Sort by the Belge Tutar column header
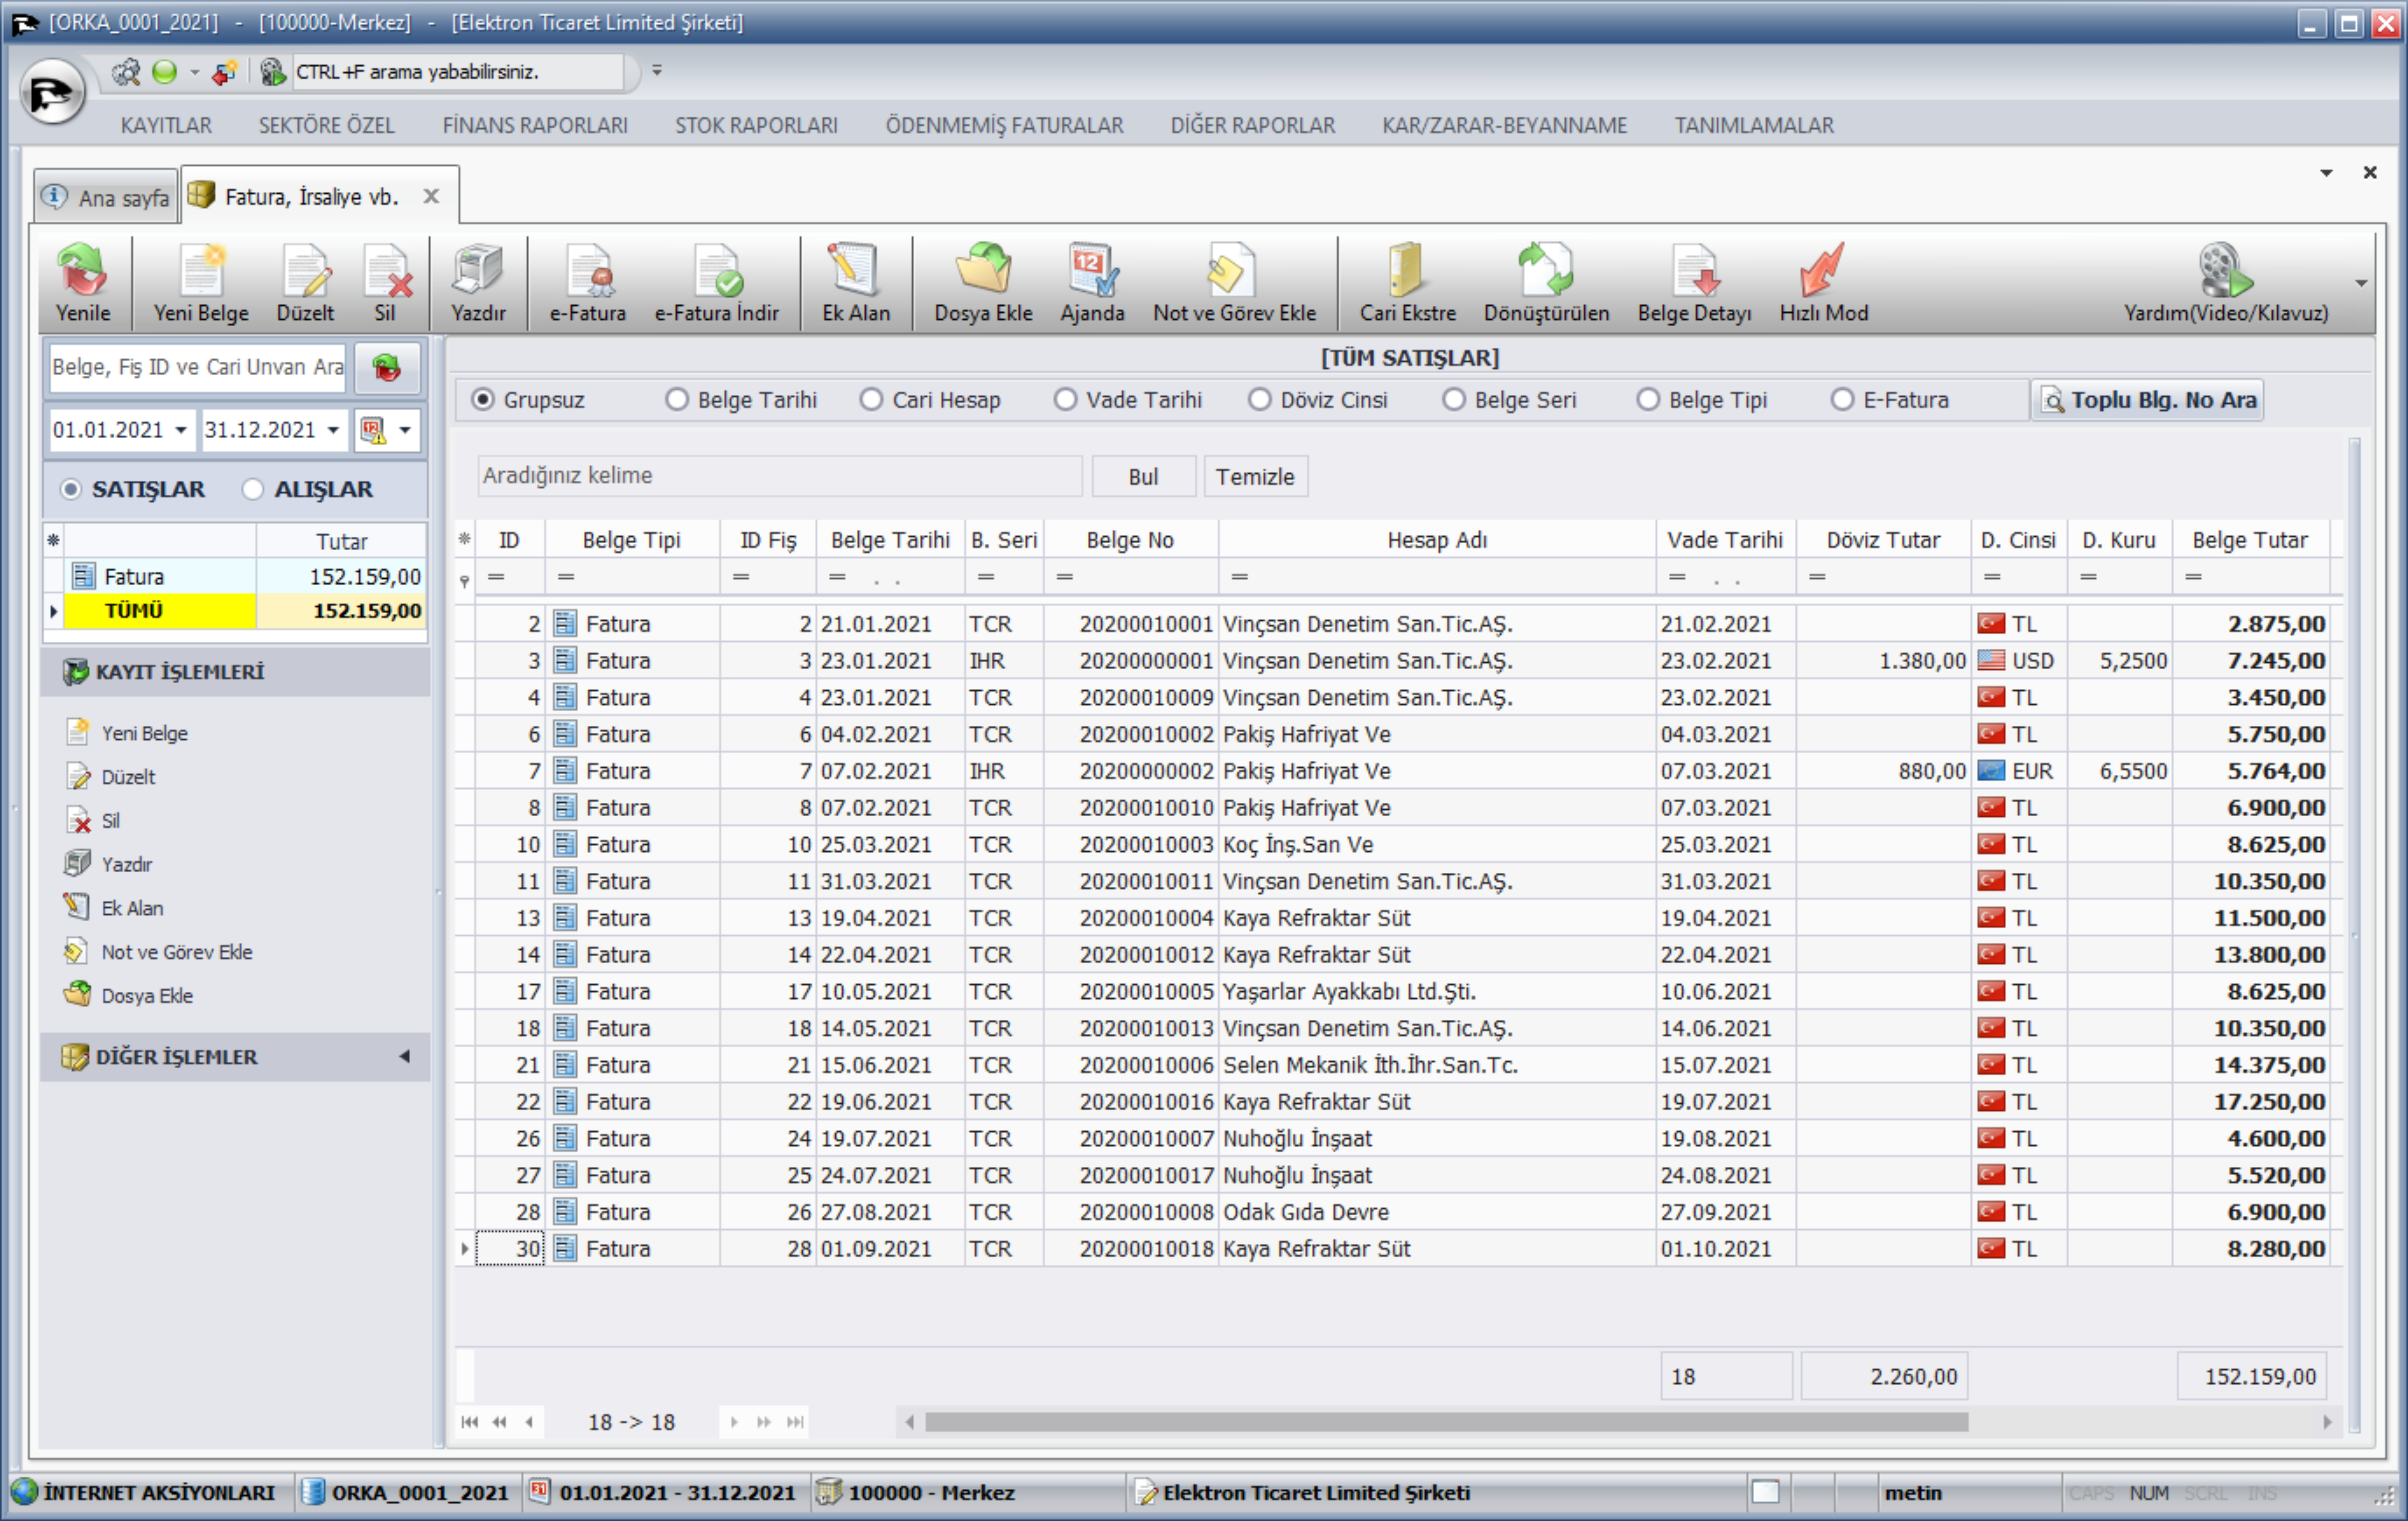 2250,540
